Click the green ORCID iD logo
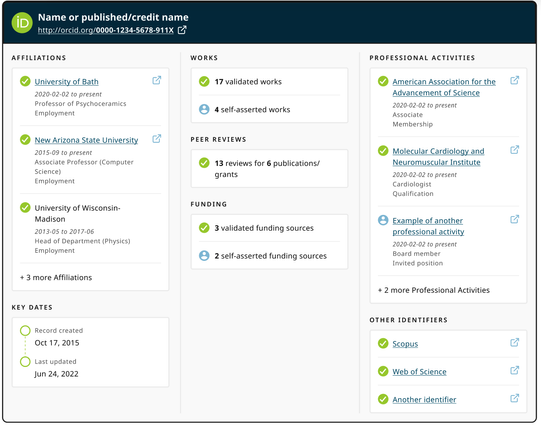 [22, 23]
